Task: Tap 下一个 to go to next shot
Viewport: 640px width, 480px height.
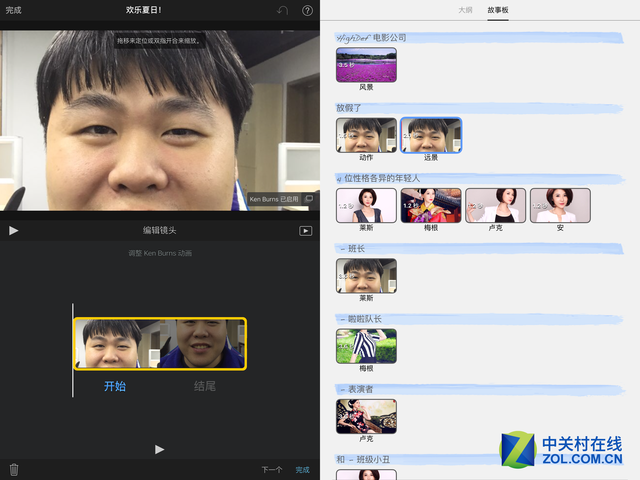Action: 271,469
